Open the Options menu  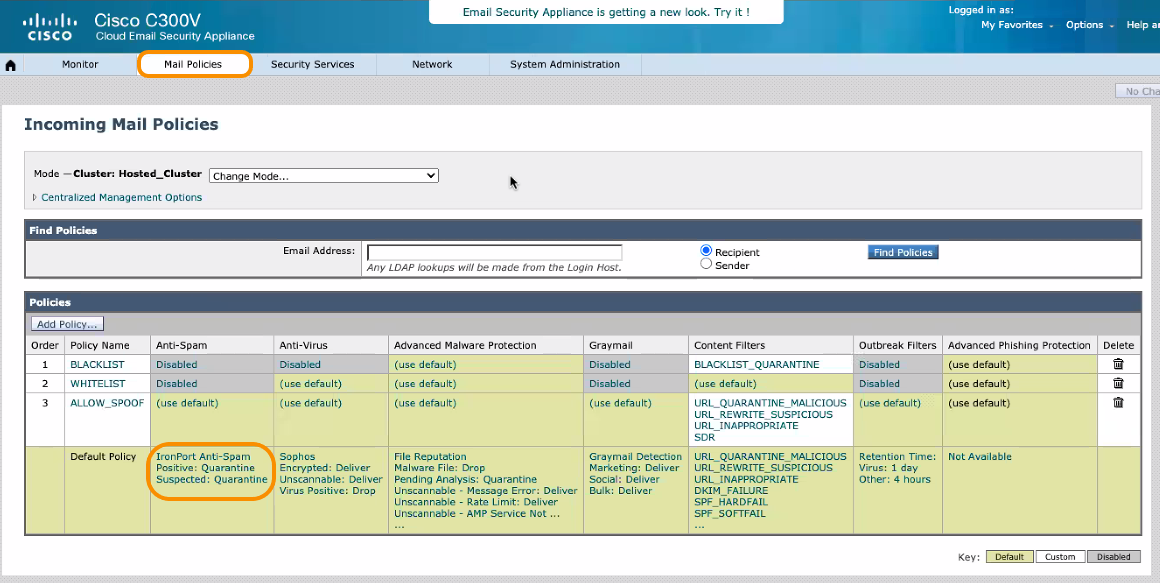1088,25
